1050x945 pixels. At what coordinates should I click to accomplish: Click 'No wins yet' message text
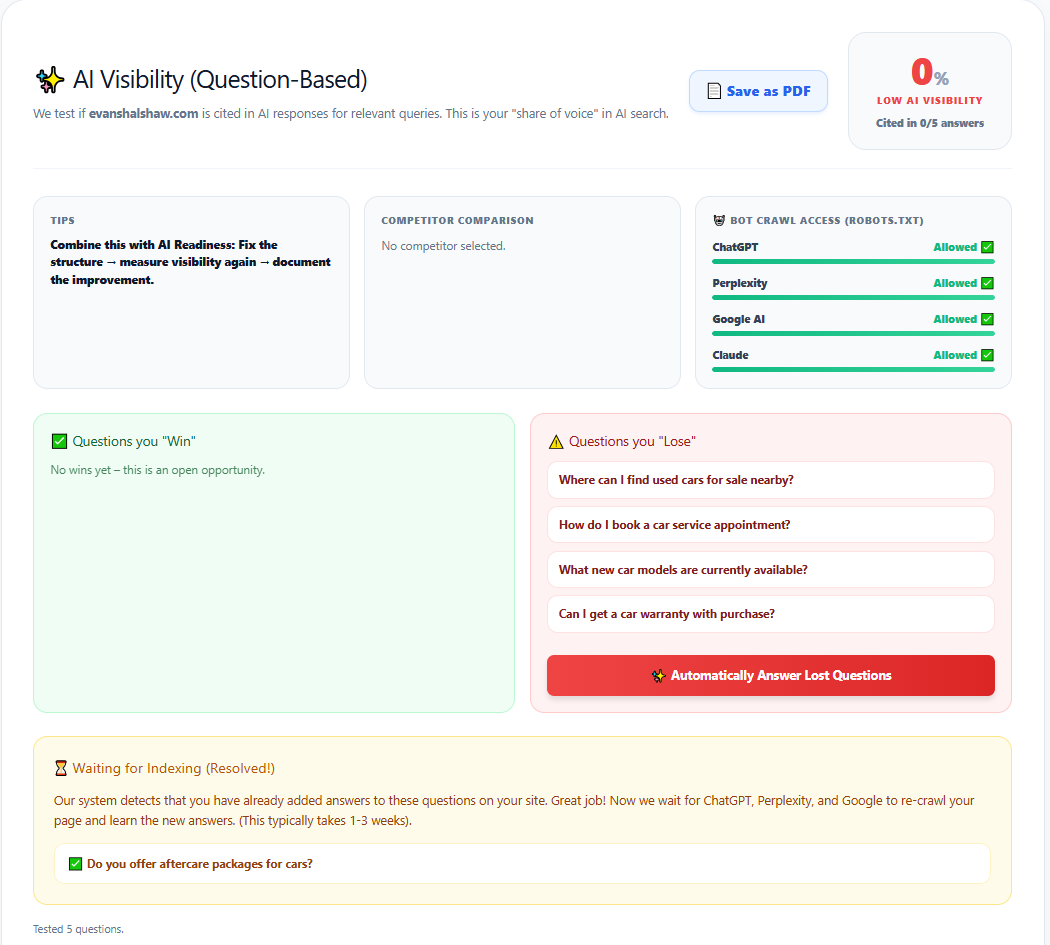pos(157,470)
